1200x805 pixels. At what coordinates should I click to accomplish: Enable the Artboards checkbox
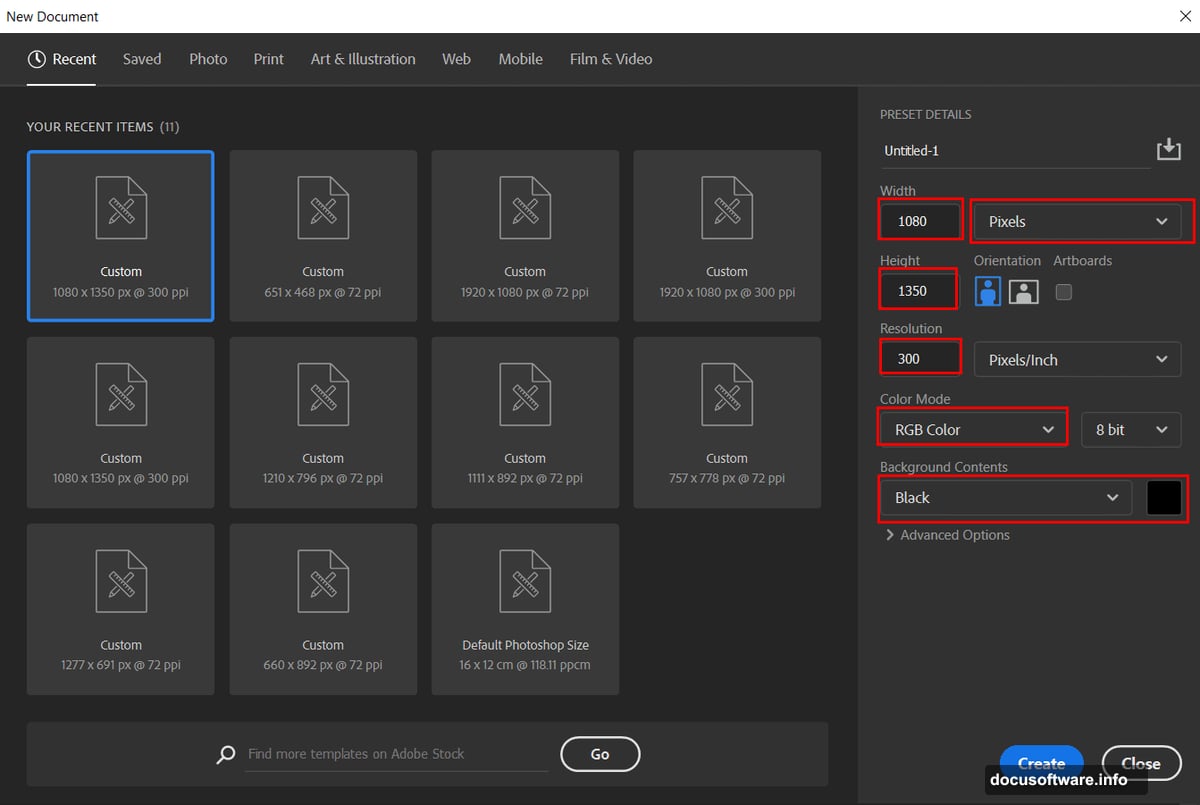pyautogui.click(x=1064, y=292)
